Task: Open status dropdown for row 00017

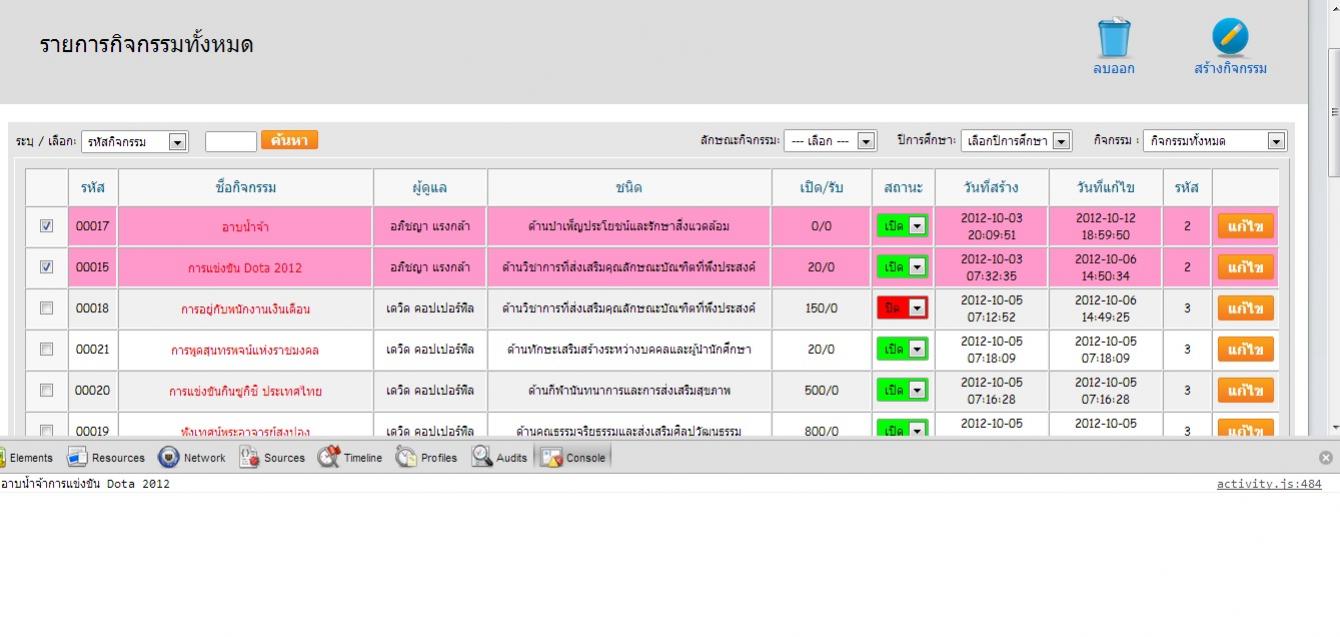Action: pyautogui.click(x=902, y=226)
